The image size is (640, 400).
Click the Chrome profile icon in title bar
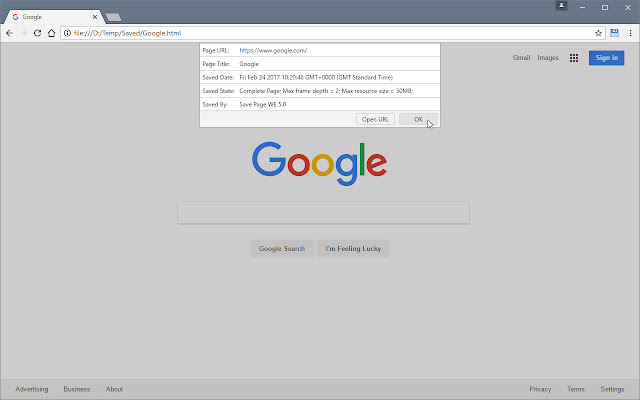tap(561, 6)
